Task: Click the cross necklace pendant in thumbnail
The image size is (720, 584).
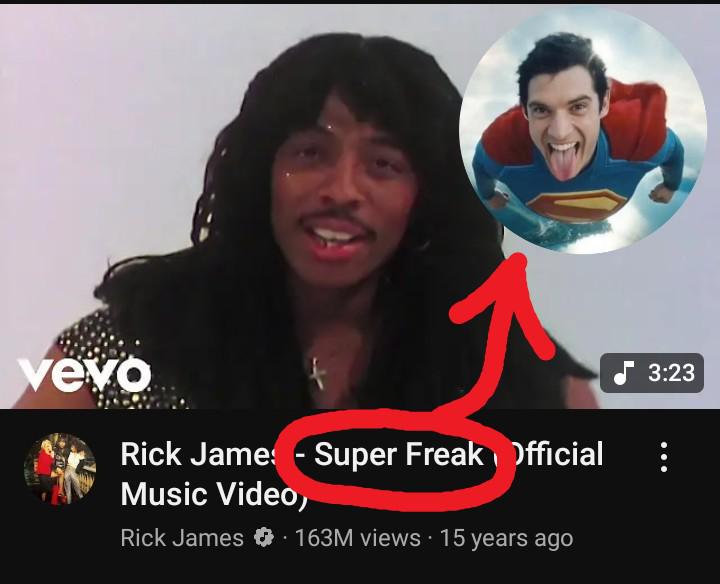Action: click(317, 373)
